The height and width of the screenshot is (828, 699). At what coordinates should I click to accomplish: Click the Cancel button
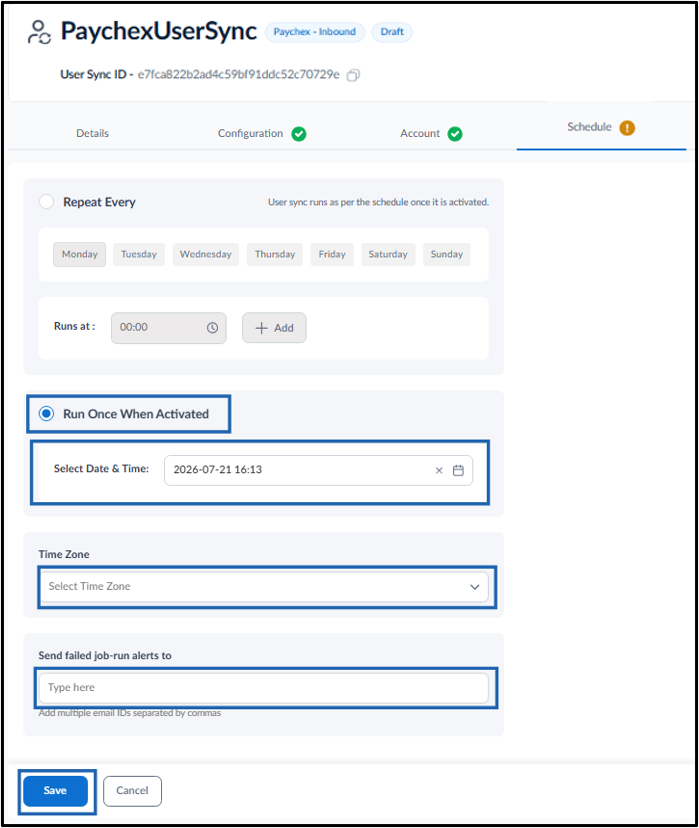tap(133, 791)
